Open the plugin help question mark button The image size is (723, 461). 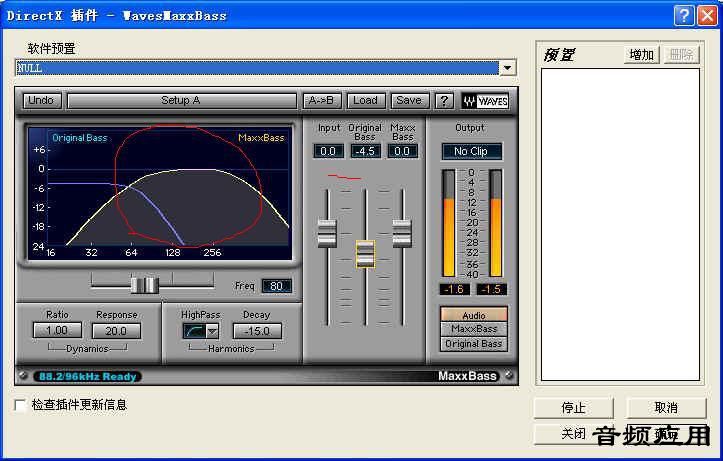444,100
